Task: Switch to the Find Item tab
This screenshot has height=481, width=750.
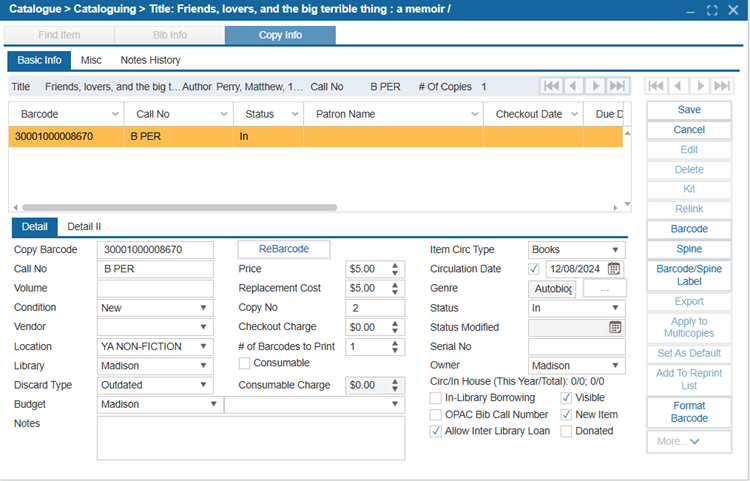Action: point(59,35)
